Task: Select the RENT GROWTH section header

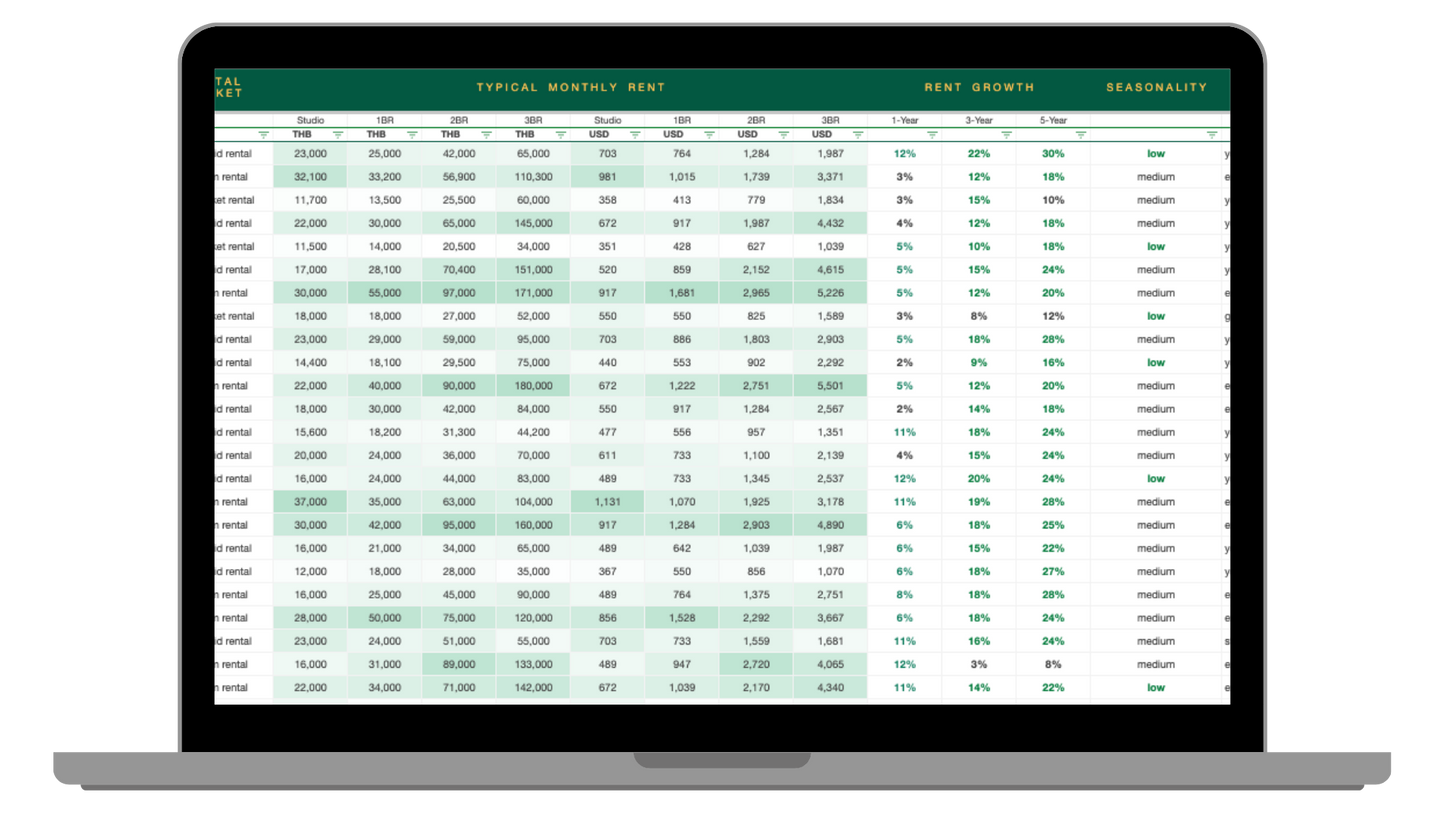Action: click(x=981, y=87)
